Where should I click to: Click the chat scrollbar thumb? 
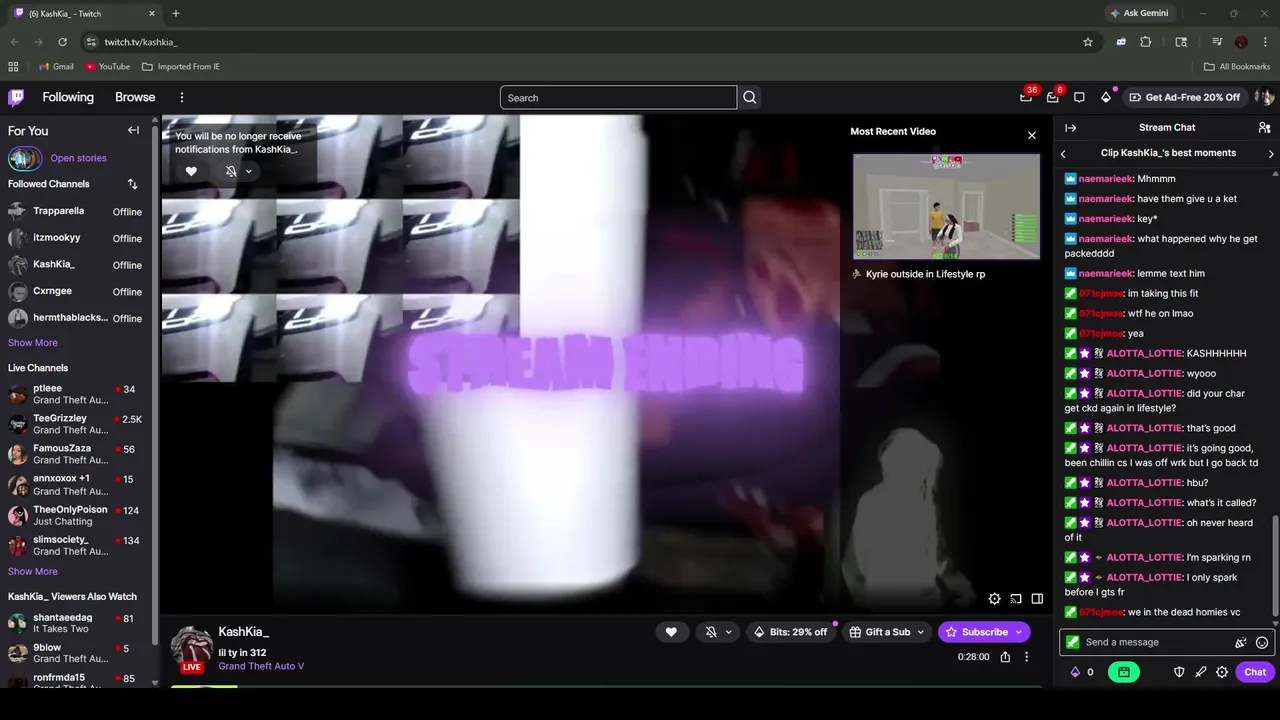tap(1275, 565)
